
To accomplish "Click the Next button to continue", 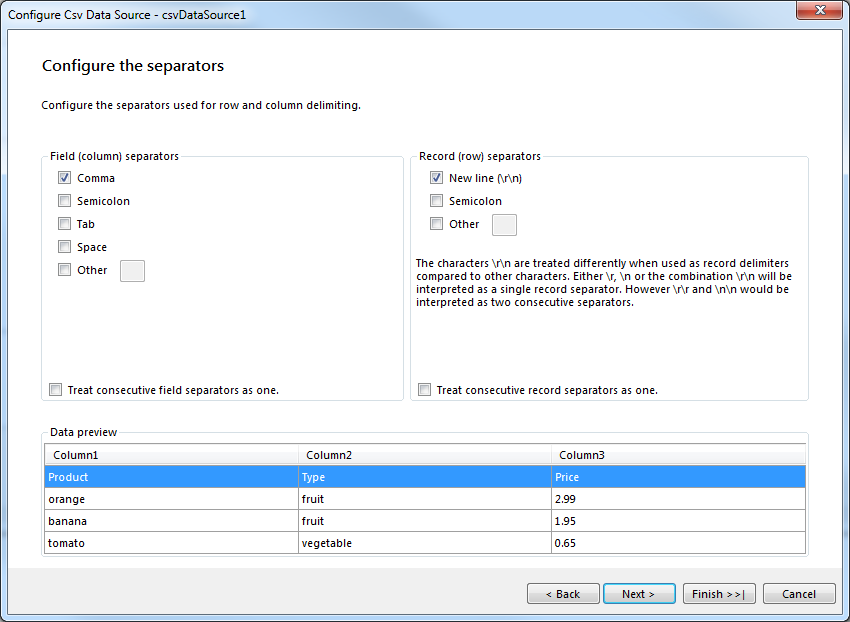I will coord(639,593).
